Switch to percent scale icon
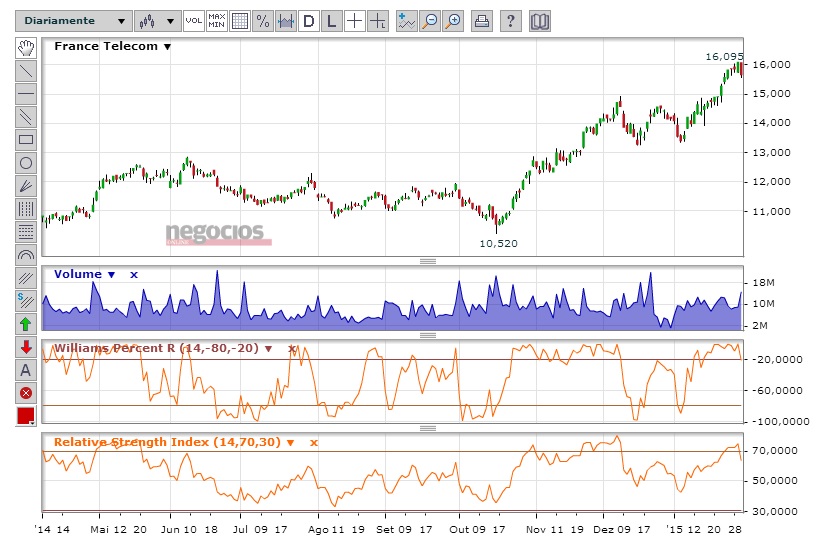 point(263,21)
